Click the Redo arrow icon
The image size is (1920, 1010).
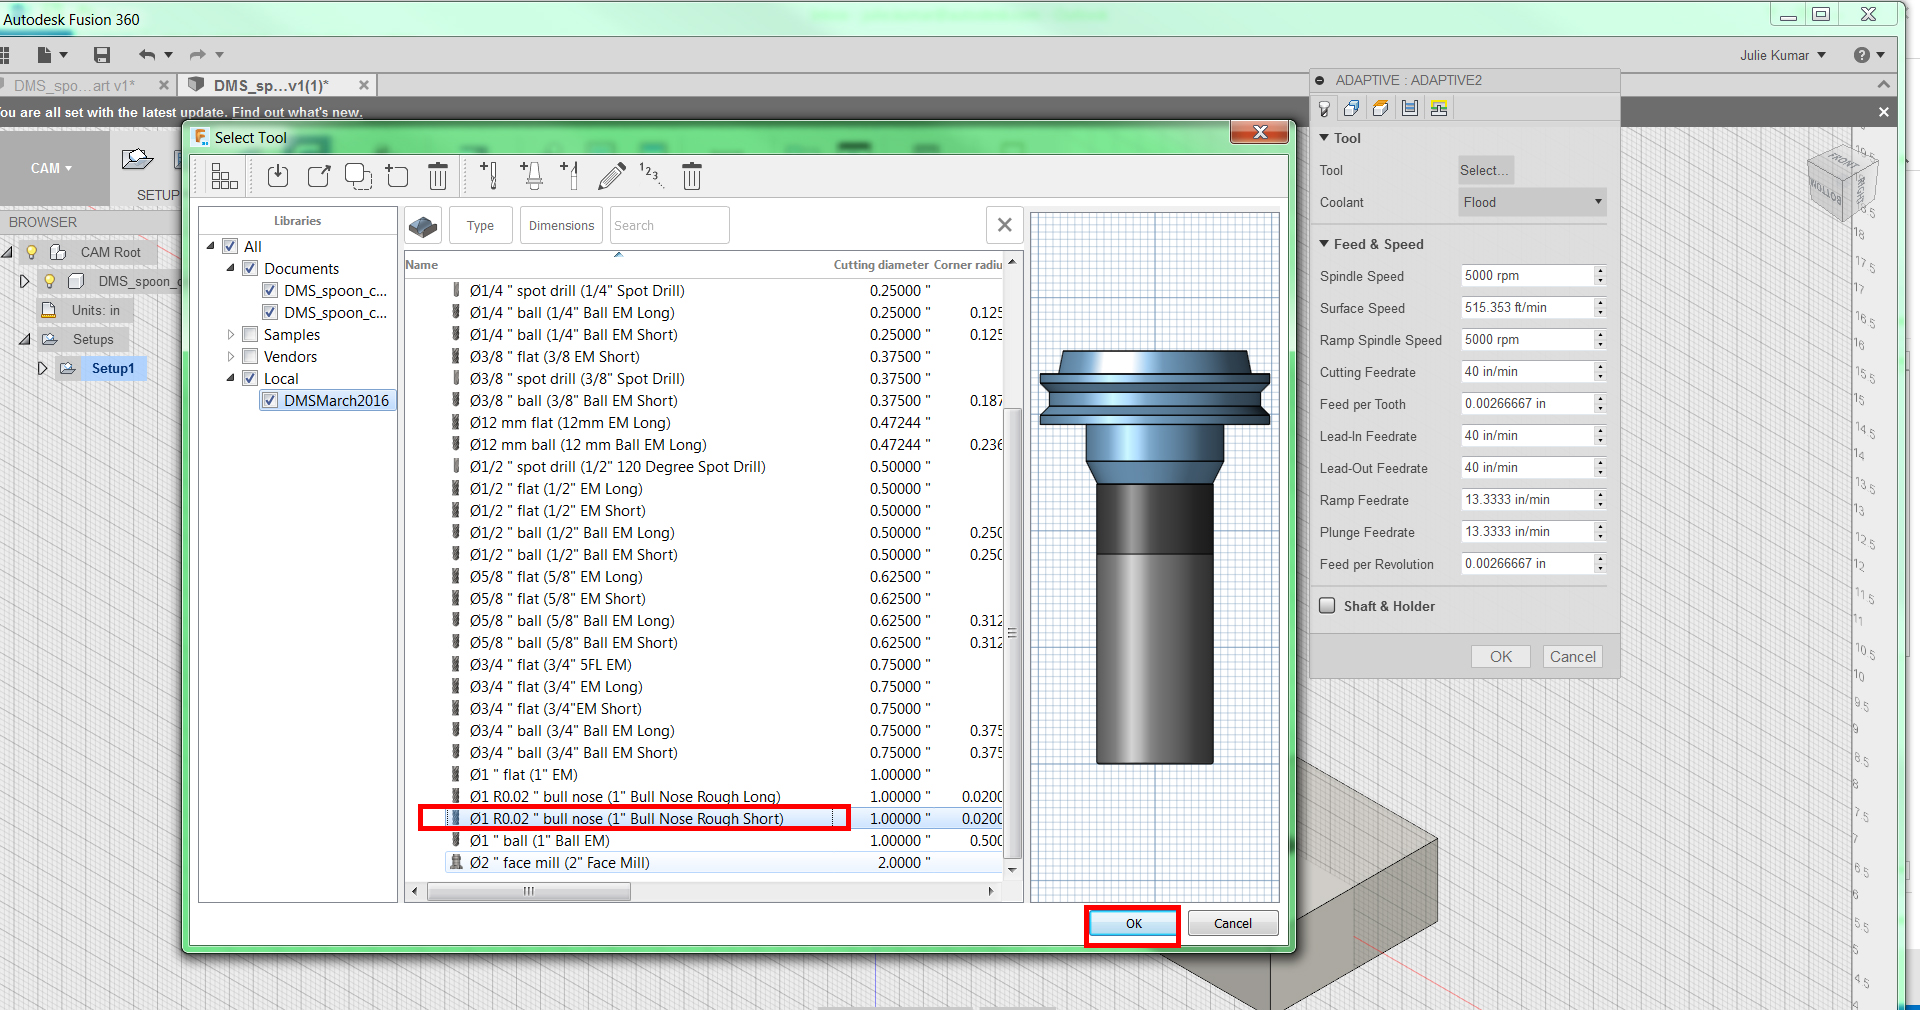[198, 55]
